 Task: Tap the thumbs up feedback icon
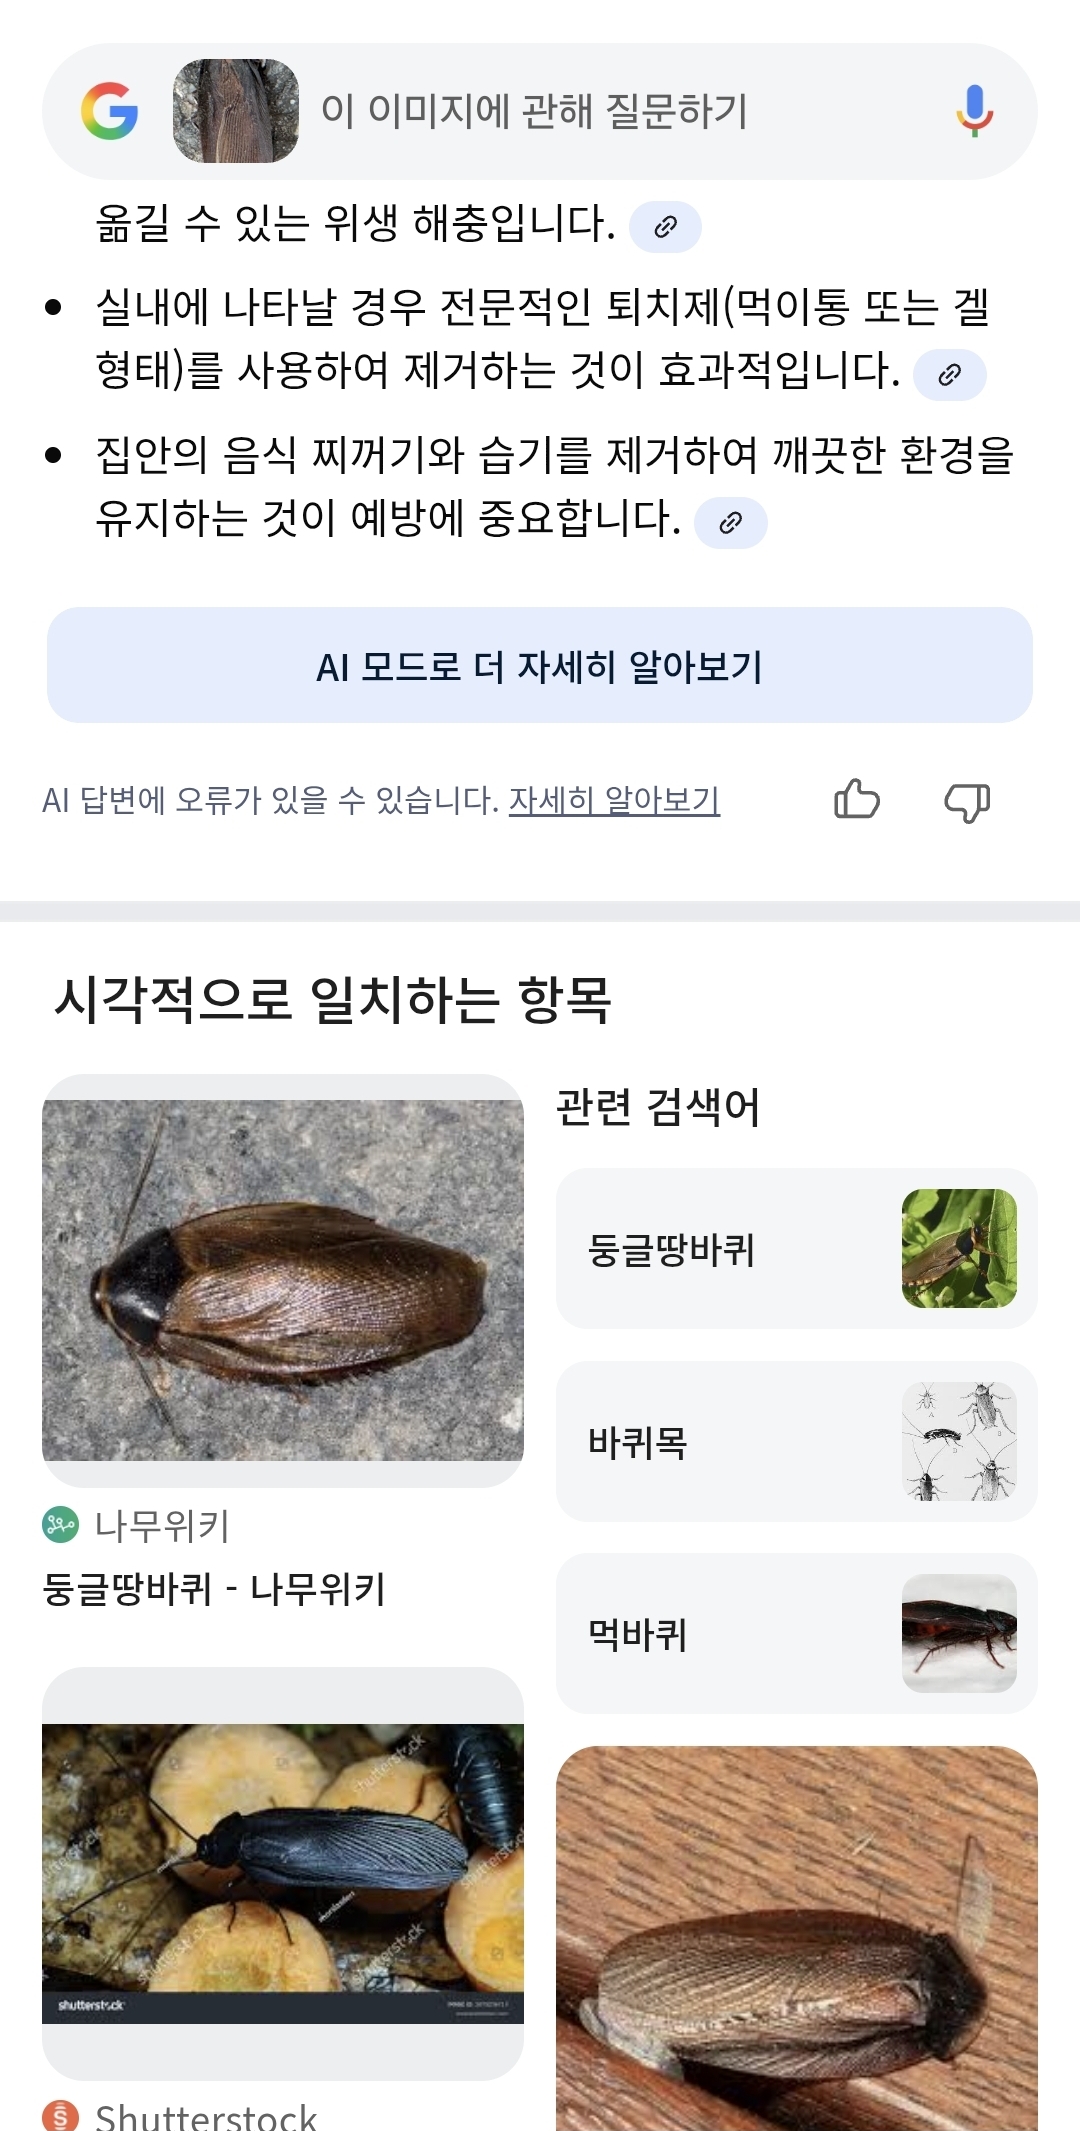(857, 800)
